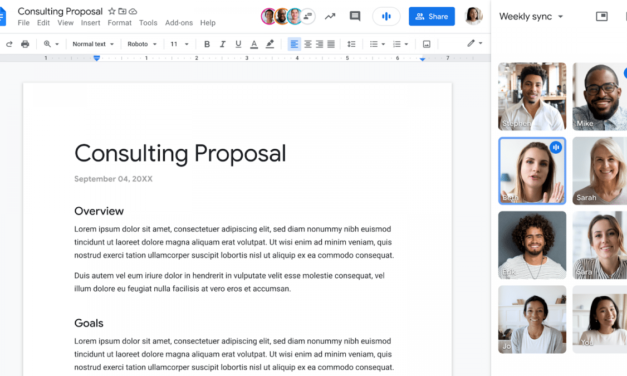
Task: Open the Insert menu
Action: tap(90, 23)
